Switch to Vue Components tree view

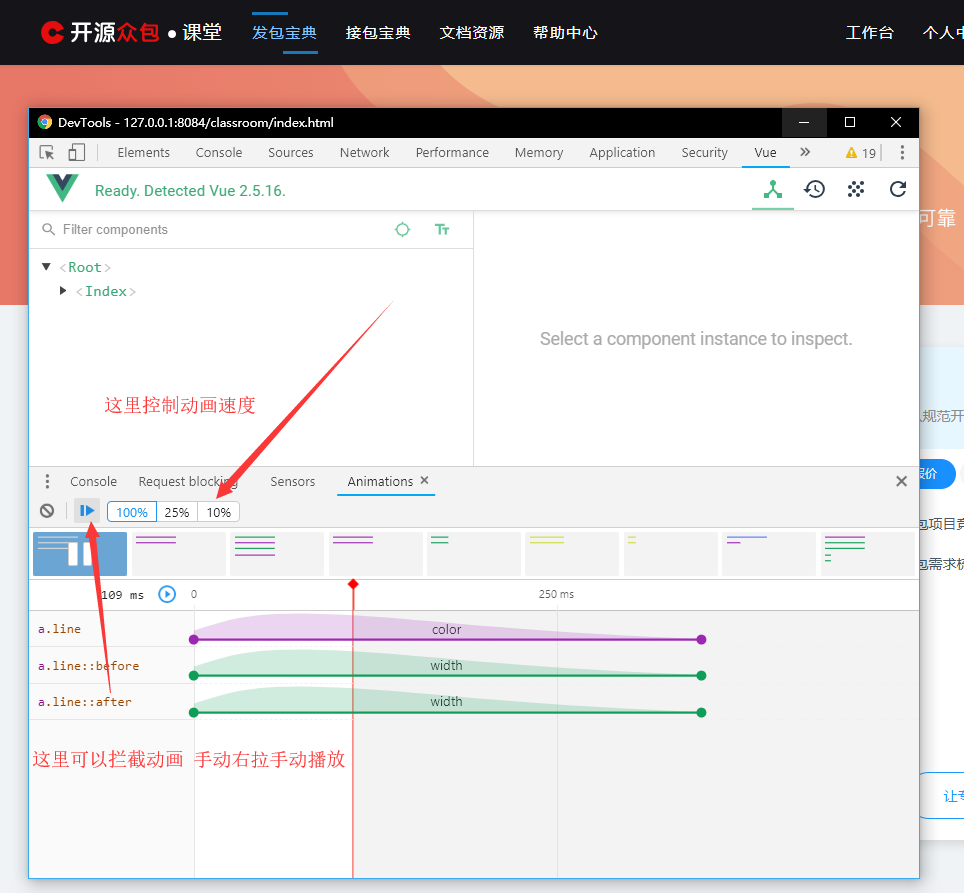coord(773,189)
